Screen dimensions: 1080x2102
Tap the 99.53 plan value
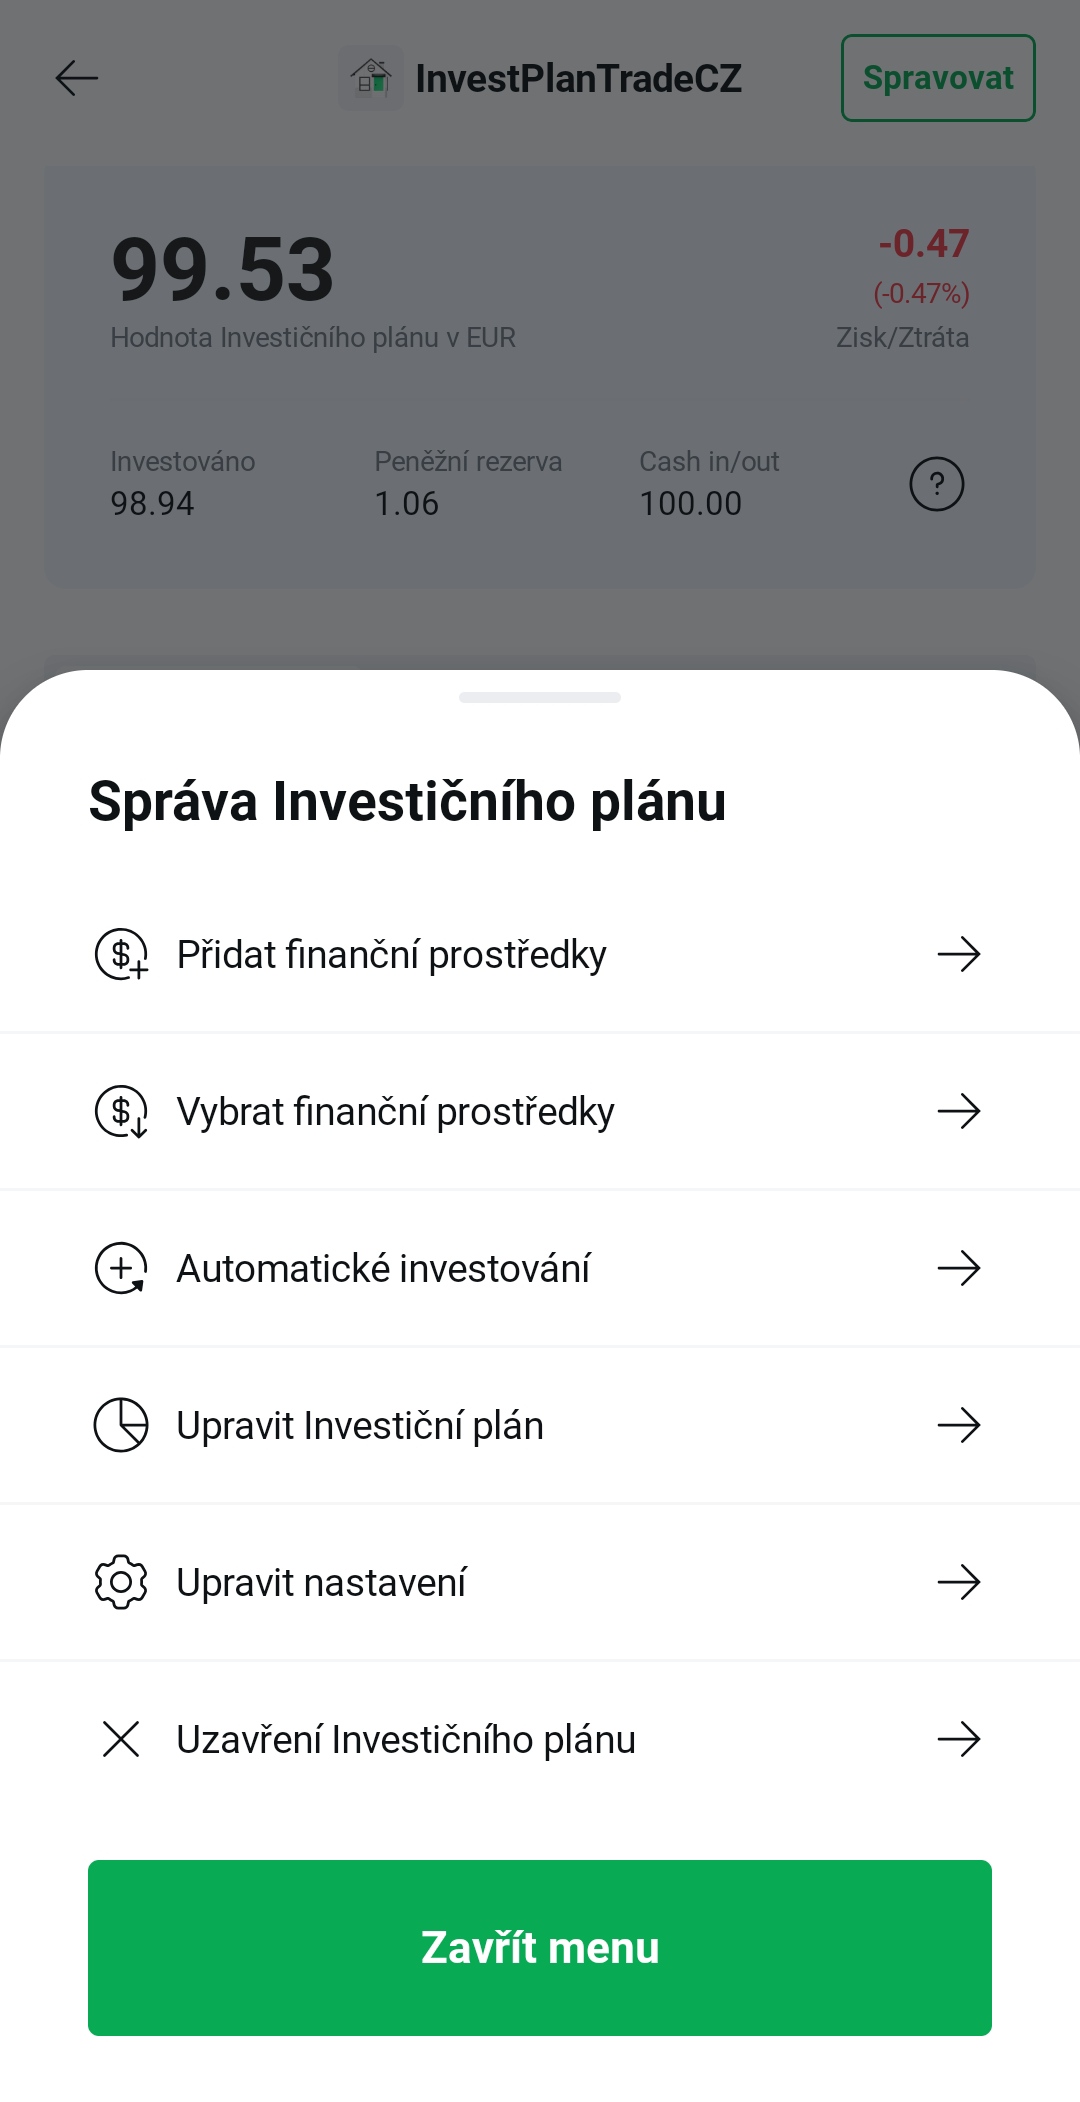click(223, 270)
